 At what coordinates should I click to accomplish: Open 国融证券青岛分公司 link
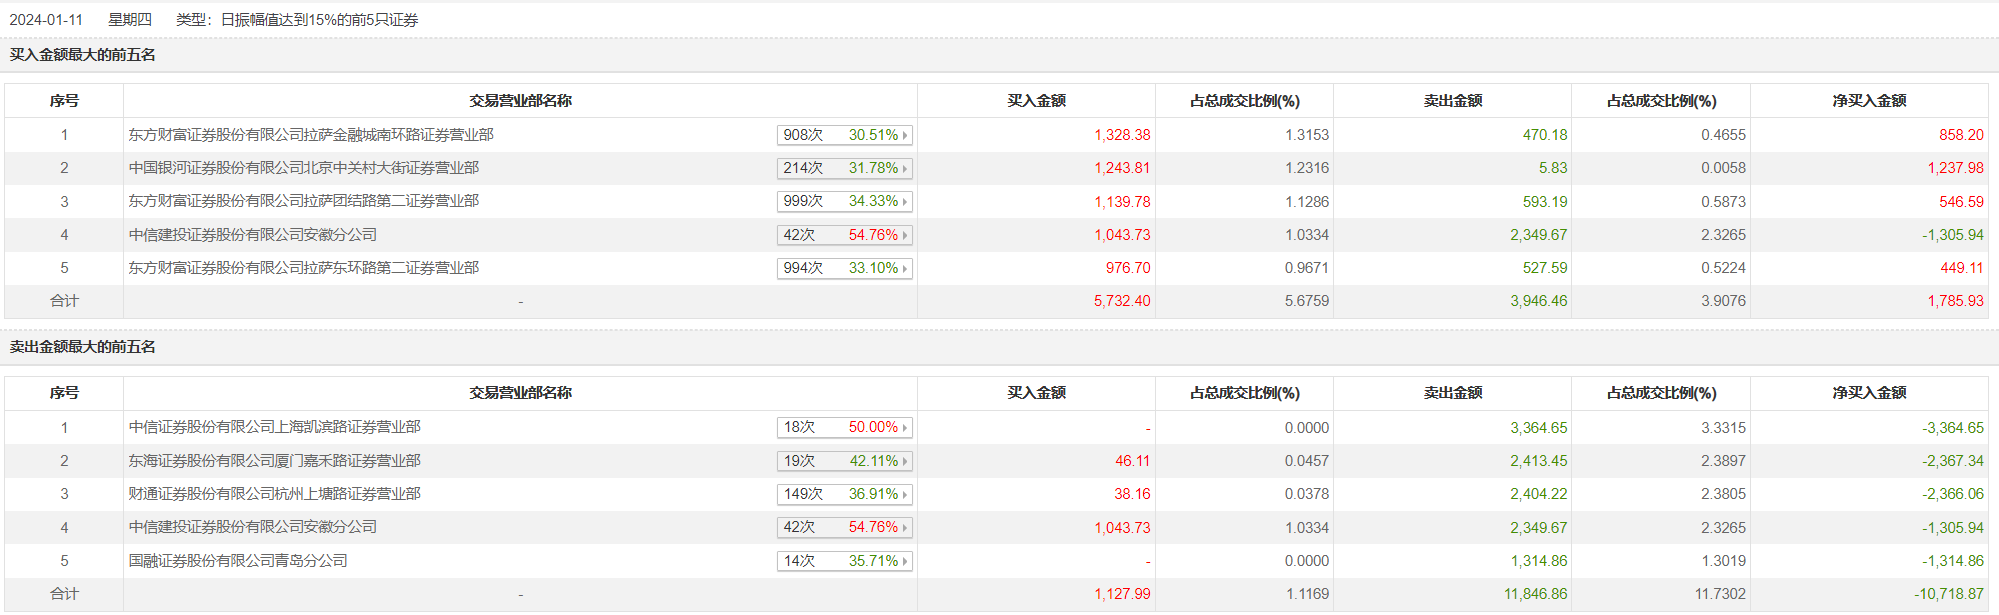tap(238, 561)
